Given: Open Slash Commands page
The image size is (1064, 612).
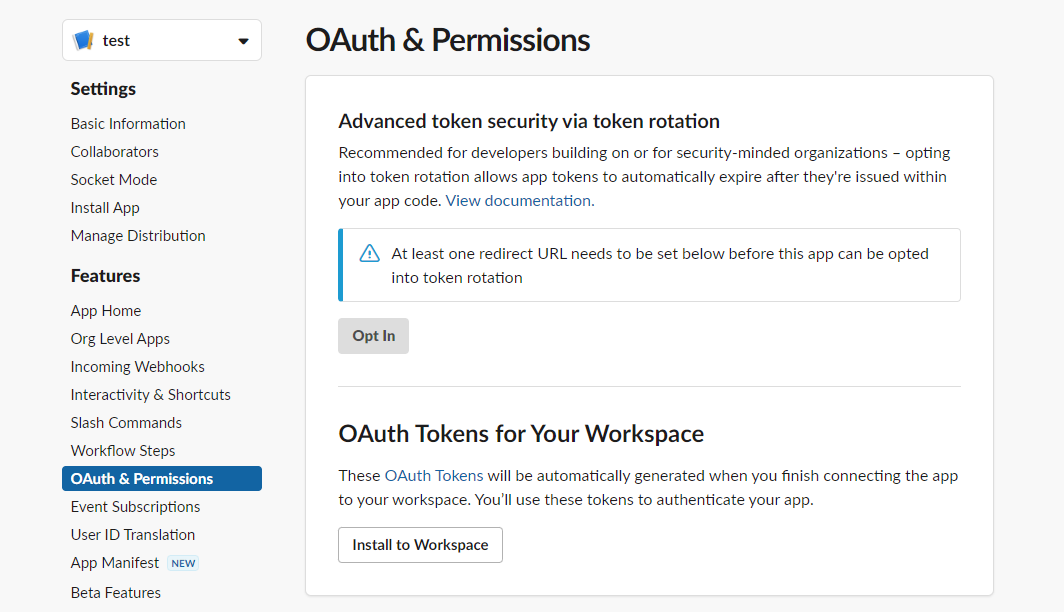Looking at the screenshot, I should [126, 423].
